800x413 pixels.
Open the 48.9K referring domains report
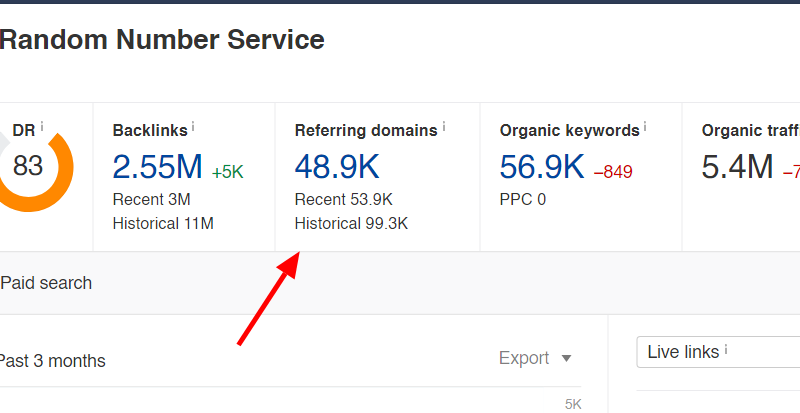point(337,167)
